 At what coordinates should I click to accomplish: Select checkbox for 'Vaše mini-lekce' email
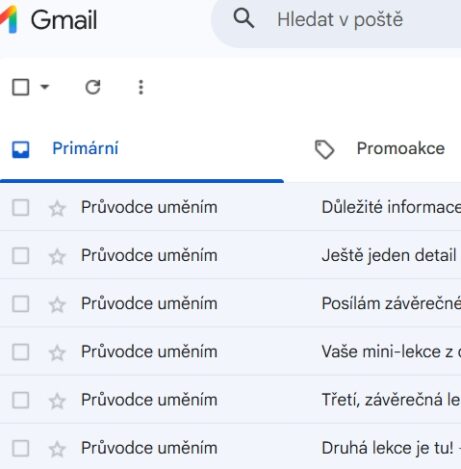pyautogui.click(x=21, y=352)
